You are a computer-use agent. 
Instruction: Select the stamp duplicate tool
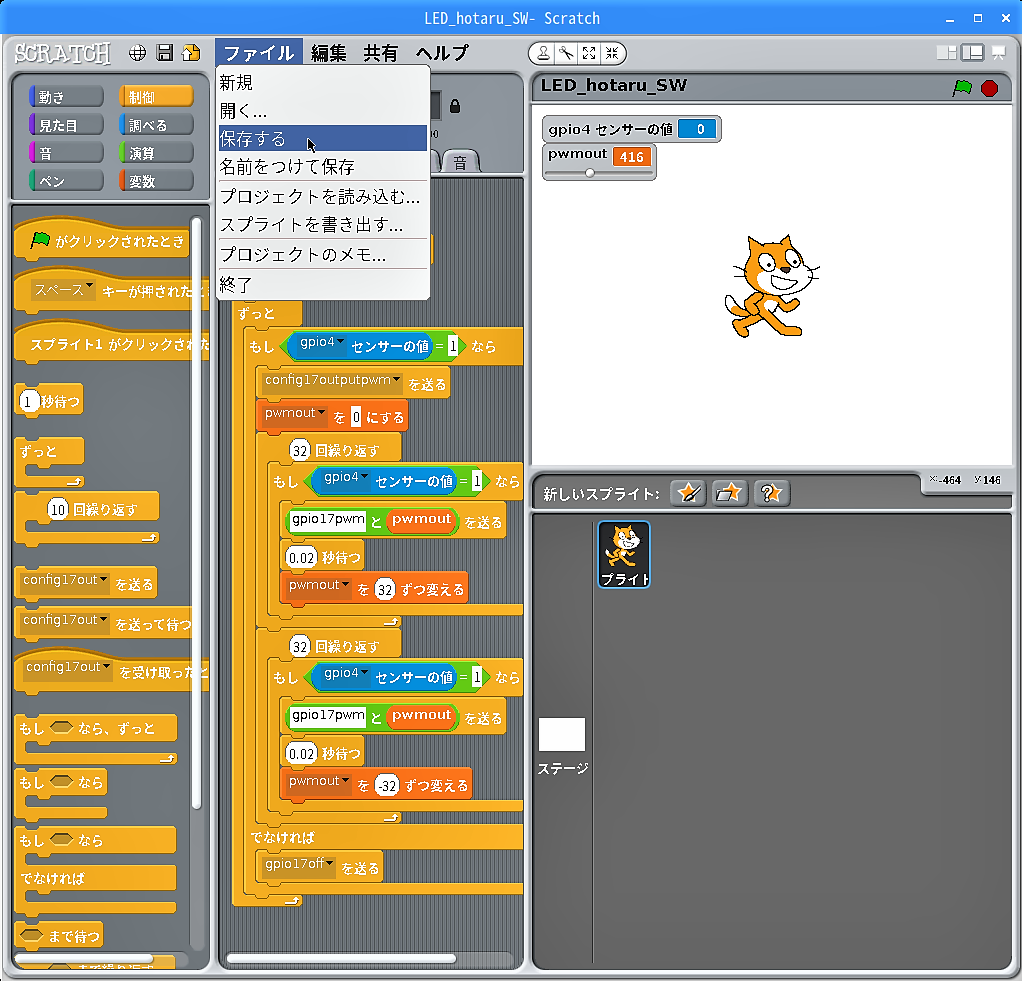point(543,53)
